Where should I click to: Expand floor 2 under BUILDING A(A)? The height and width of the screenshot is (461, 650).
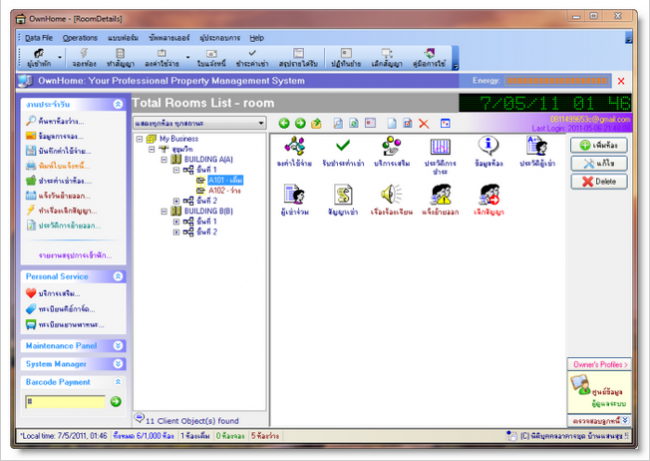(x=176, y=201)
